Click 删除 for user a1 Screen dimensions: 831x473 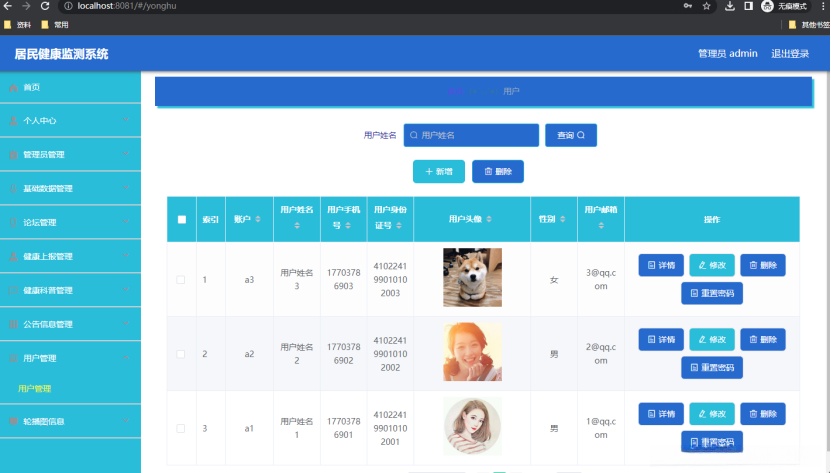[x=763, y=414]
